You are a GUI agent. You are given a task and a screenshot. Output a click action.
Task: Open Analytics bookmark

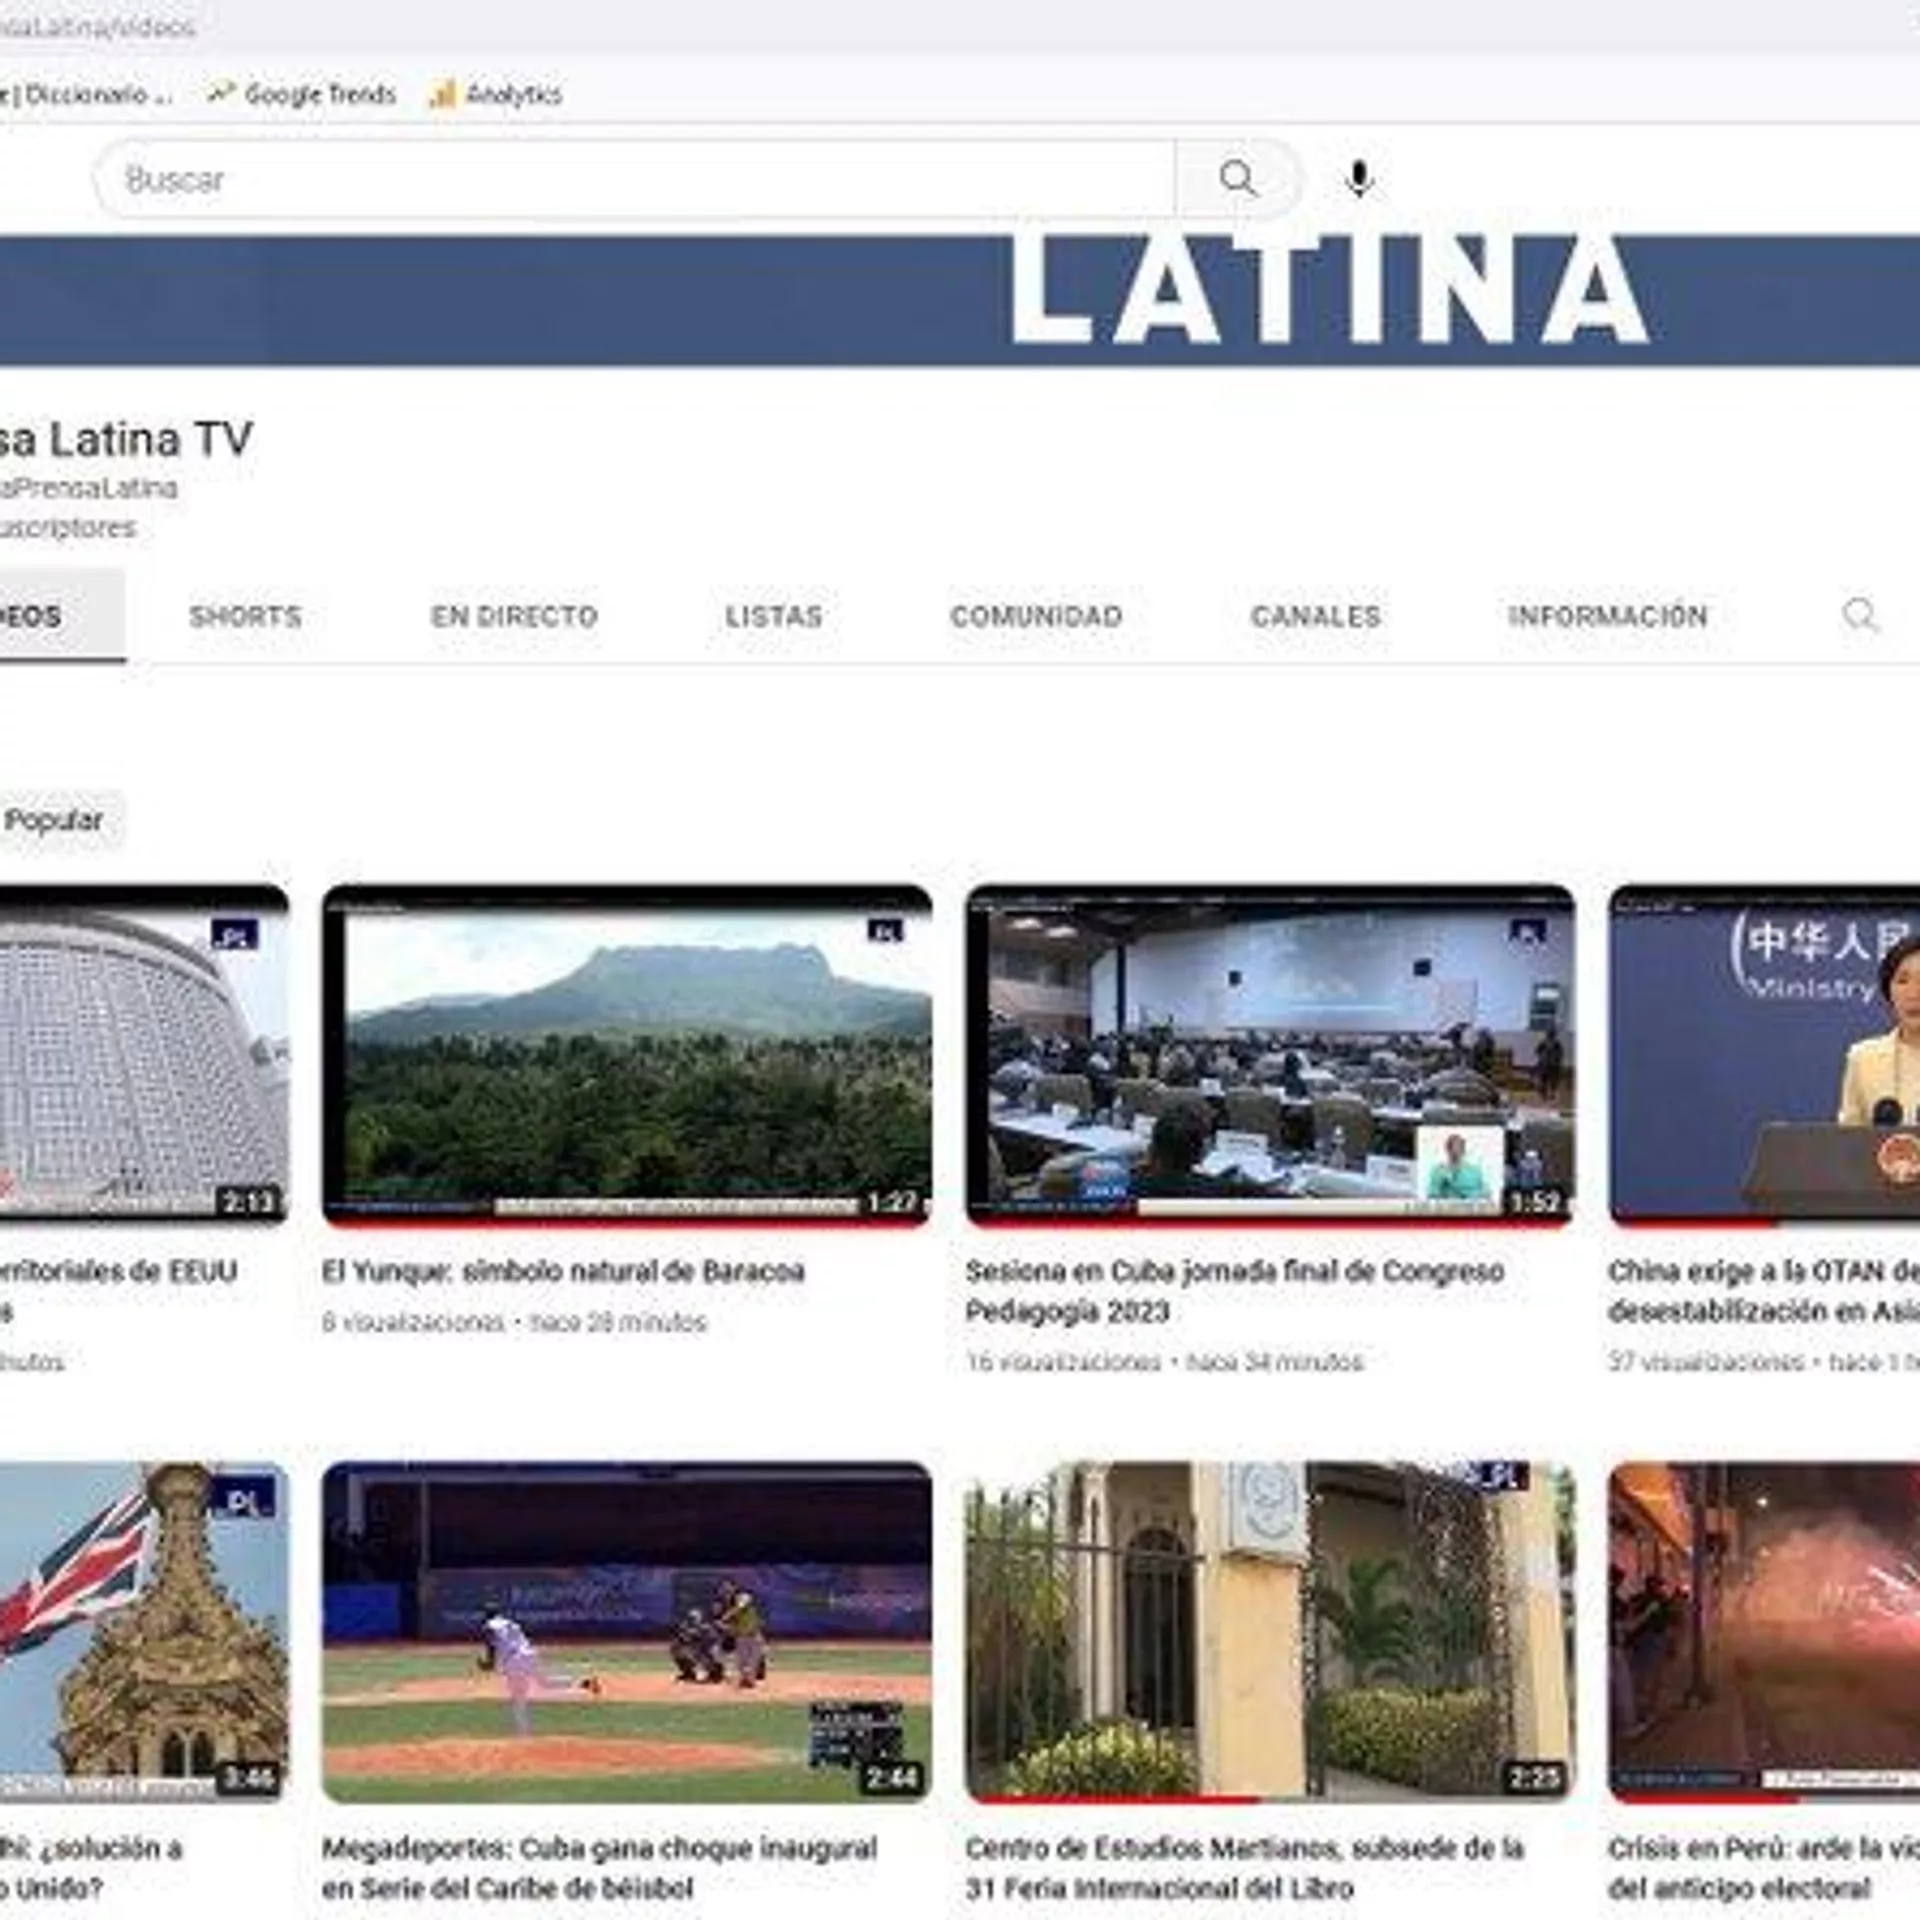point(497,94)
